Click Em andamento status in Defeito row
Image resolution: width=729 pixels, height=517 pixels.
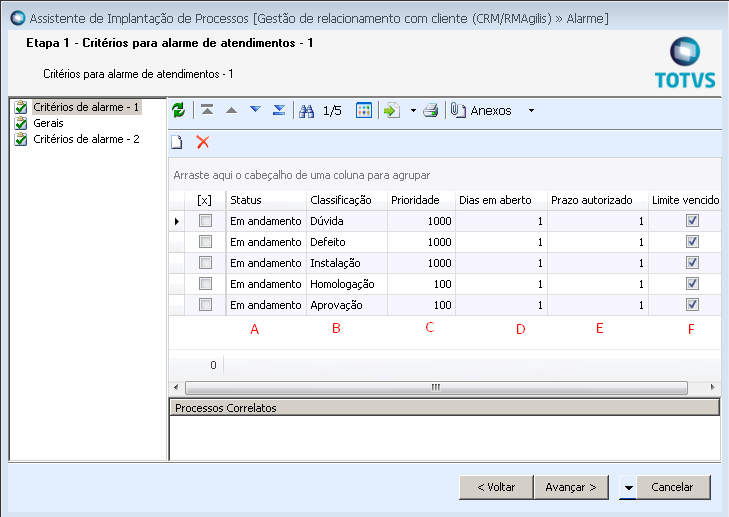point(266,242)
